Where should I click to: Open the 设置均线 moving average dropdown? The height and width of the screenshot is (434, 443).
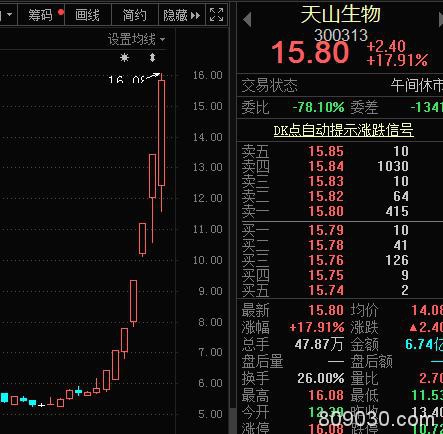tap(136, 39)
